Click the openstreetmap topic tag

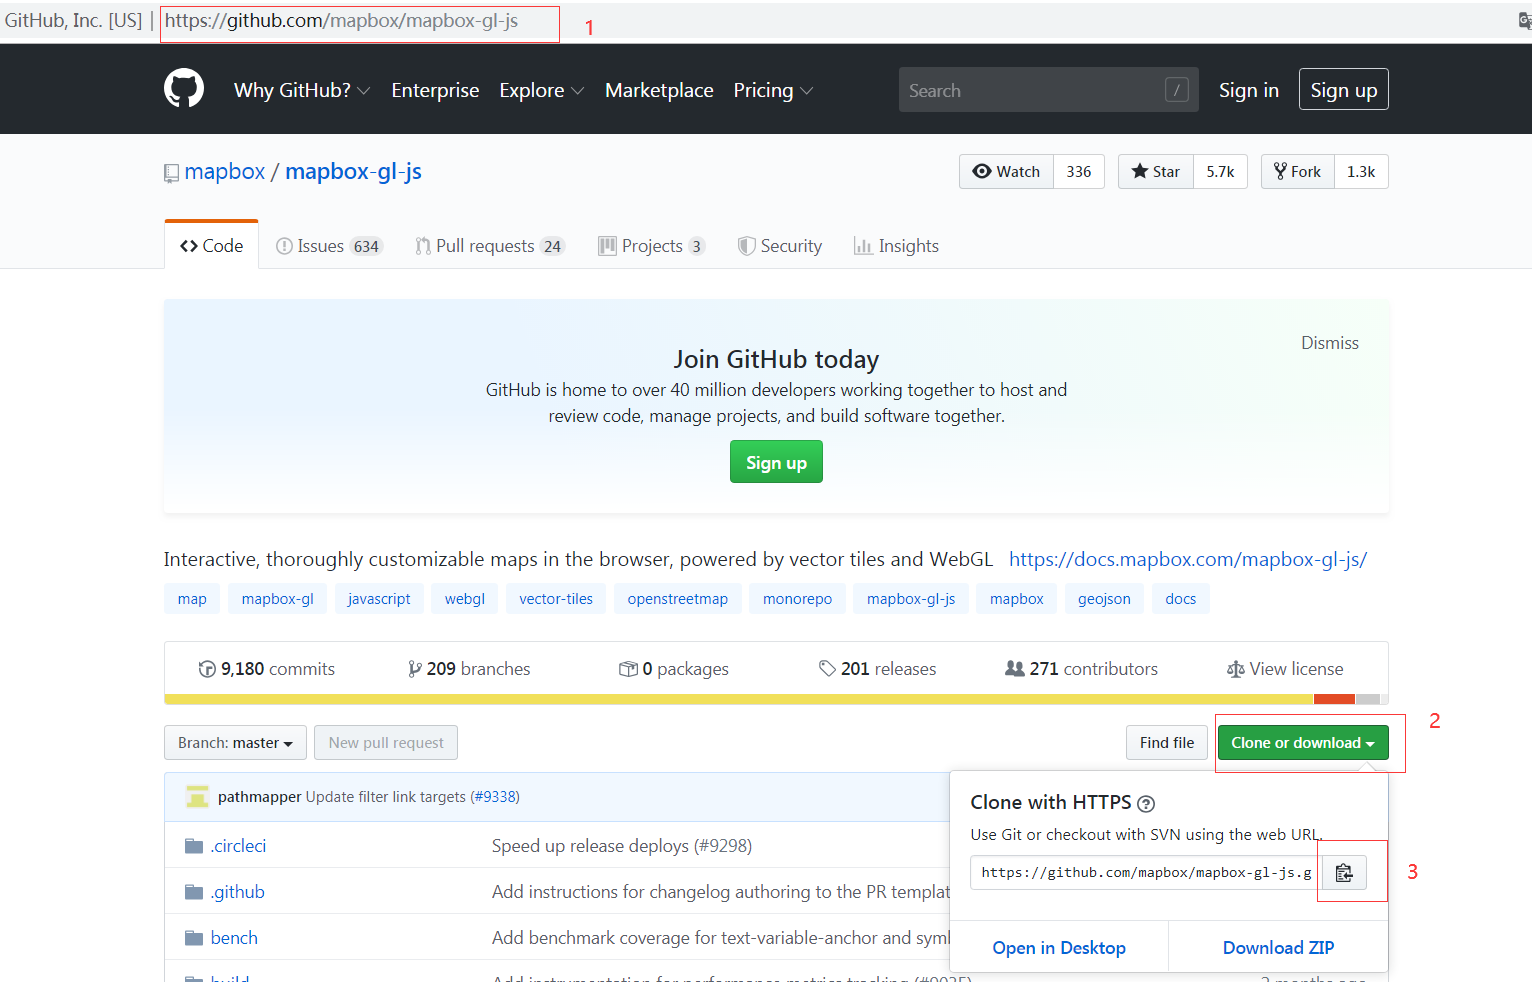[x=678, y=599]
